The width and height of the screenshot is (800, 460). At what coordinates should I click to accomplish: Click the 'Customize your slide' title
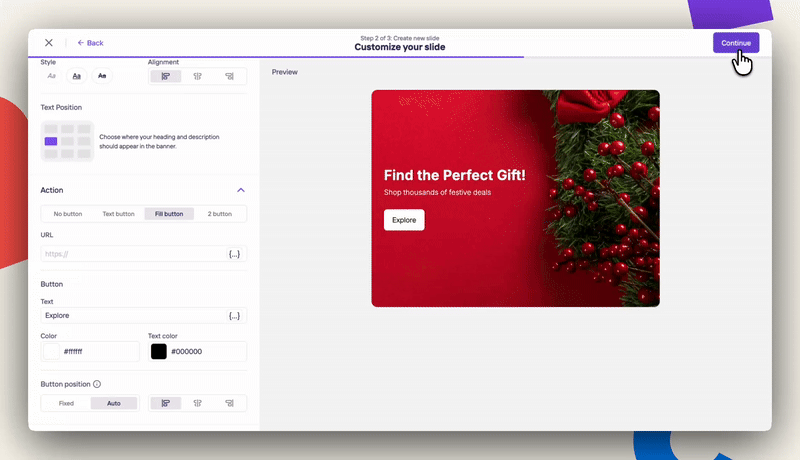click(400, 47)
